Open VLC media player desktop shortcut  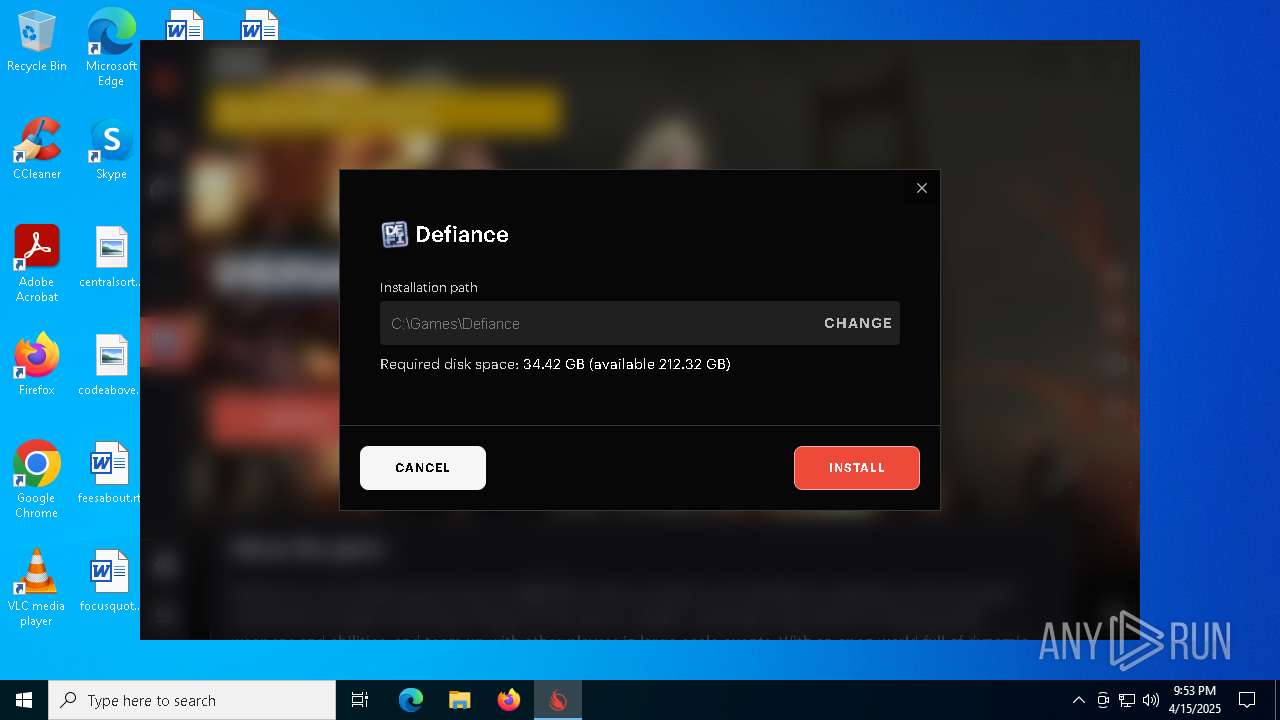37,588
